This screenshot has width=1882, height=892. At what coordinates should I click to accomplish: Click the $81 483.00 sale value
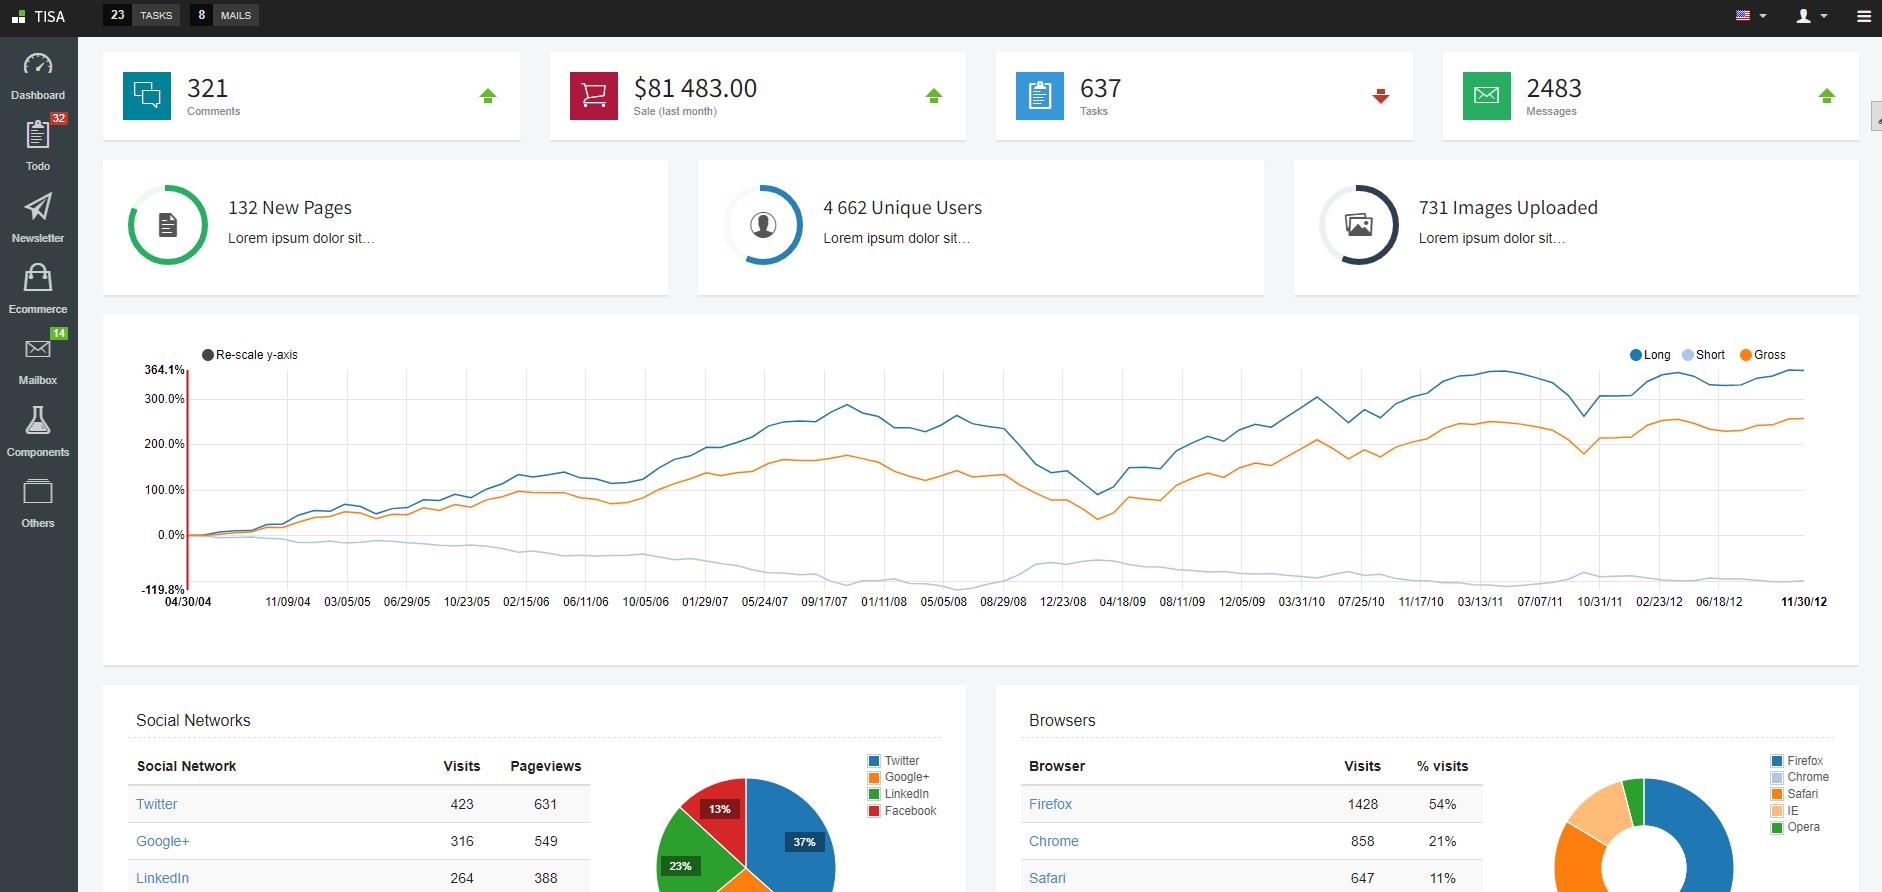coord(695,88)
